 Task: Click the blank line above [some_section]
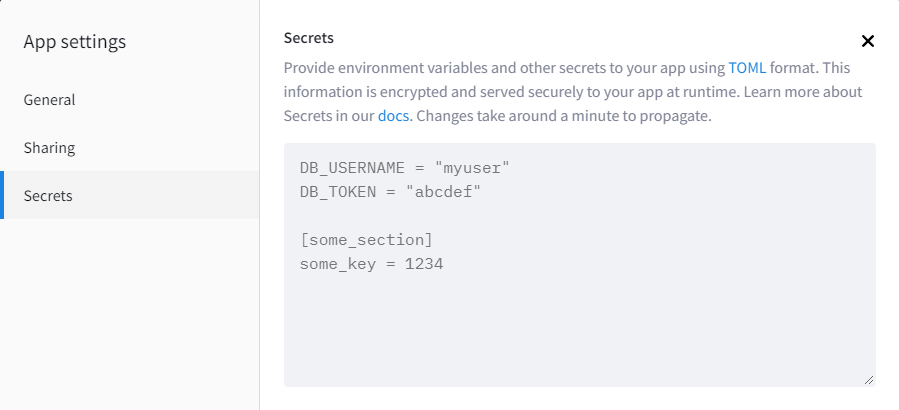[580, 216]
